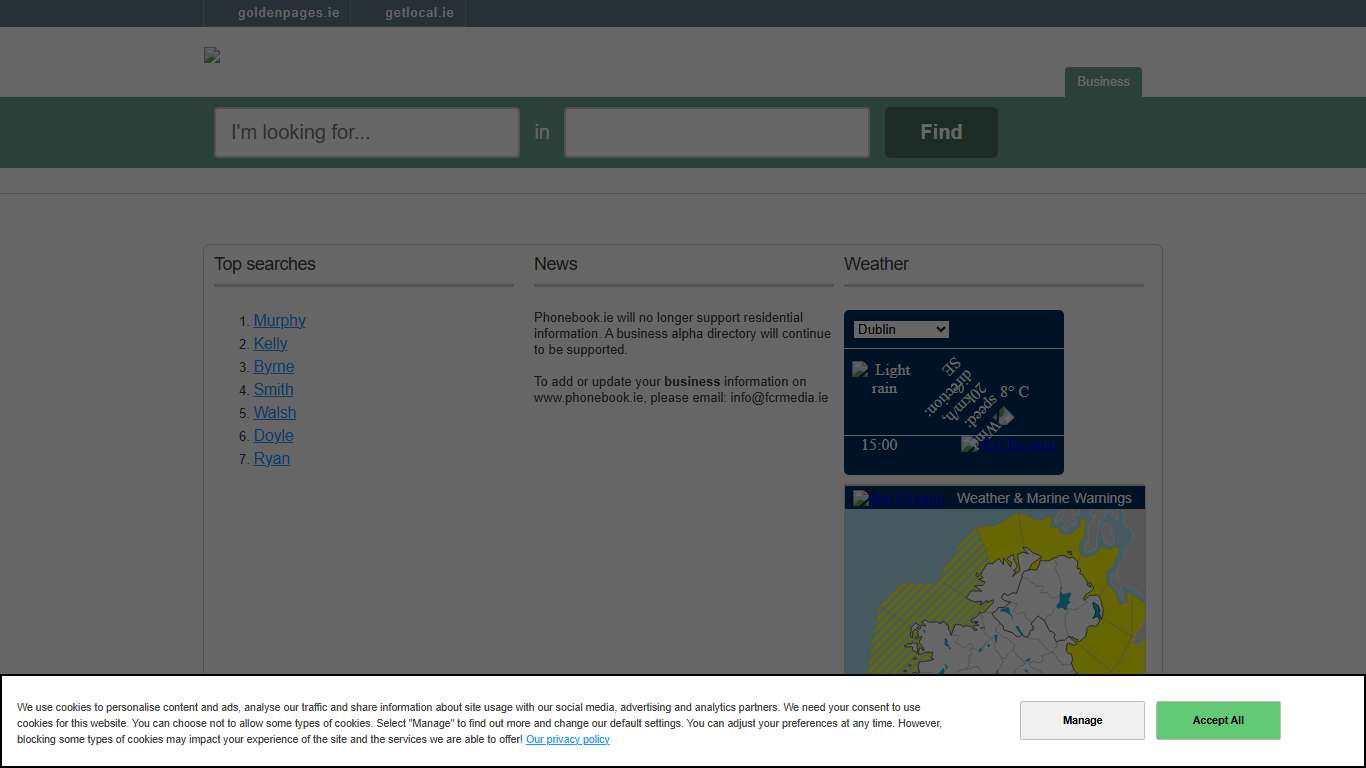This screenshot has height=768, width=1366.
Task: Select Murphy from Top searches
Action: [279, 320]
